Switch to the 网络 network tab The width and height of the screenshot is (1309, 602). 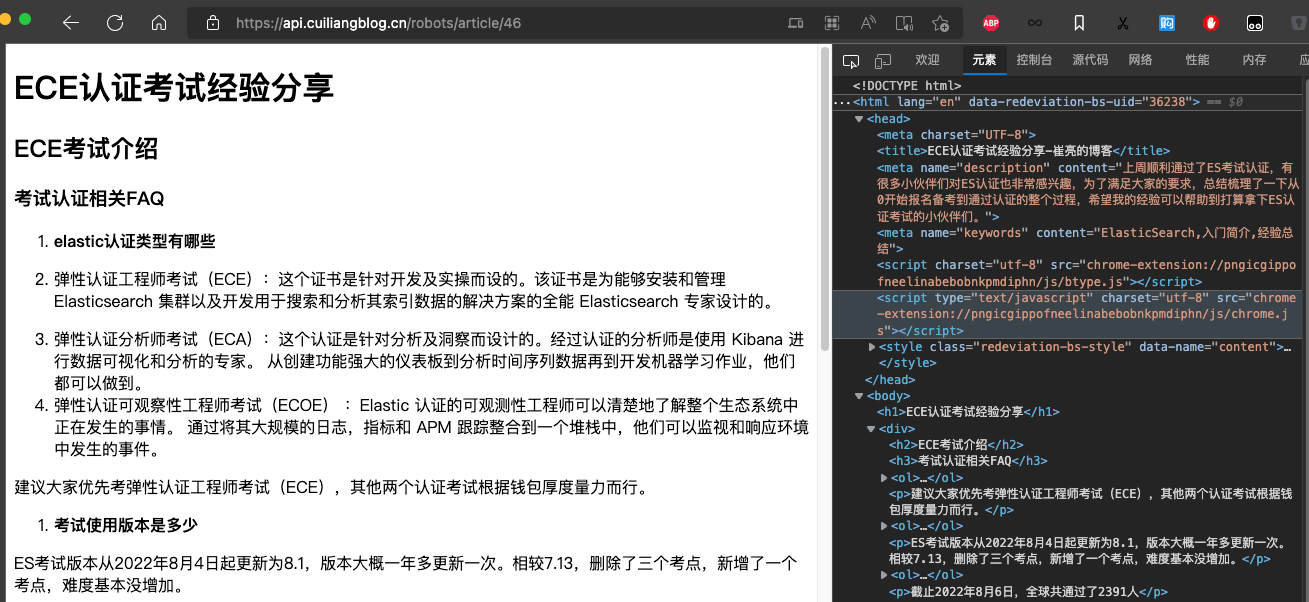coord(1141,60)
